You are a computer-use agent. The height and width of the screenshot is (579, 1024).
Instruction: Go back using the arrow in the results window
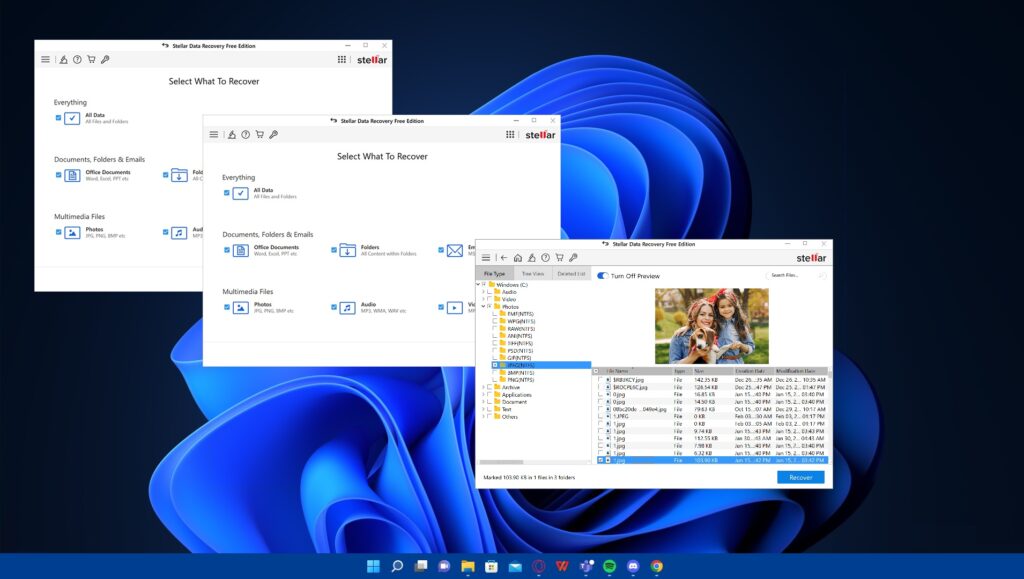tap(504, 258)
